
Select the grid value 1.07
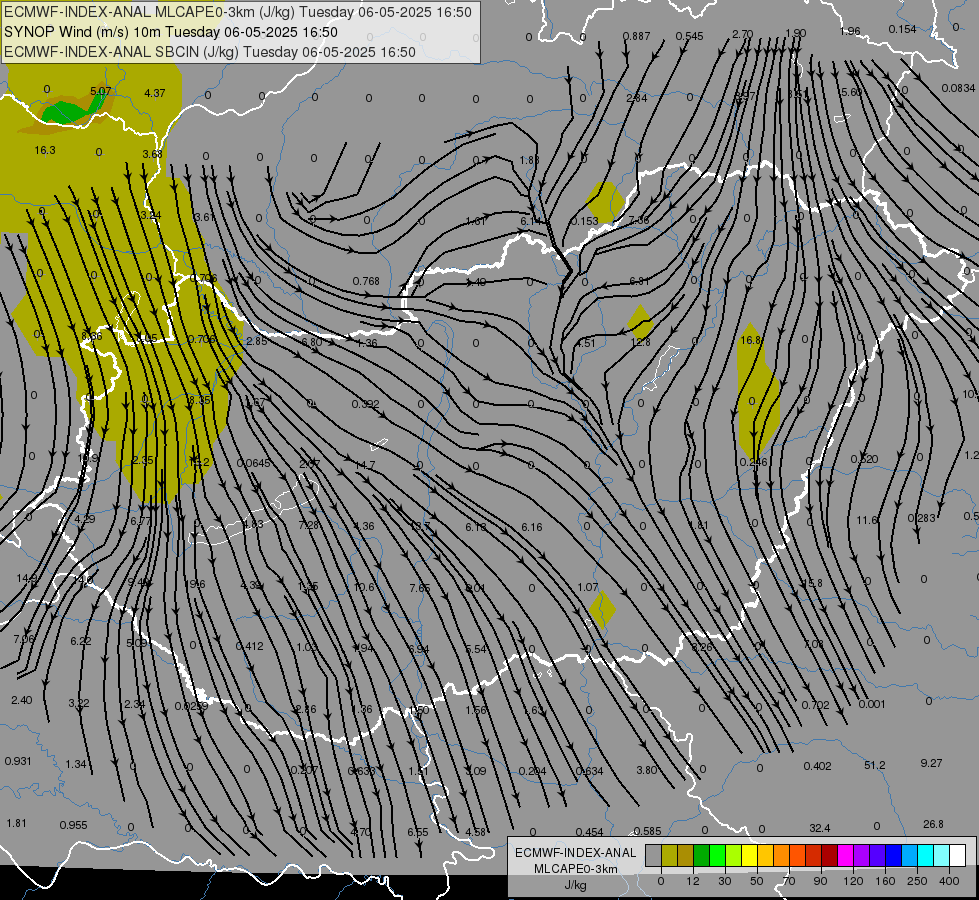[x=588, y=588]
